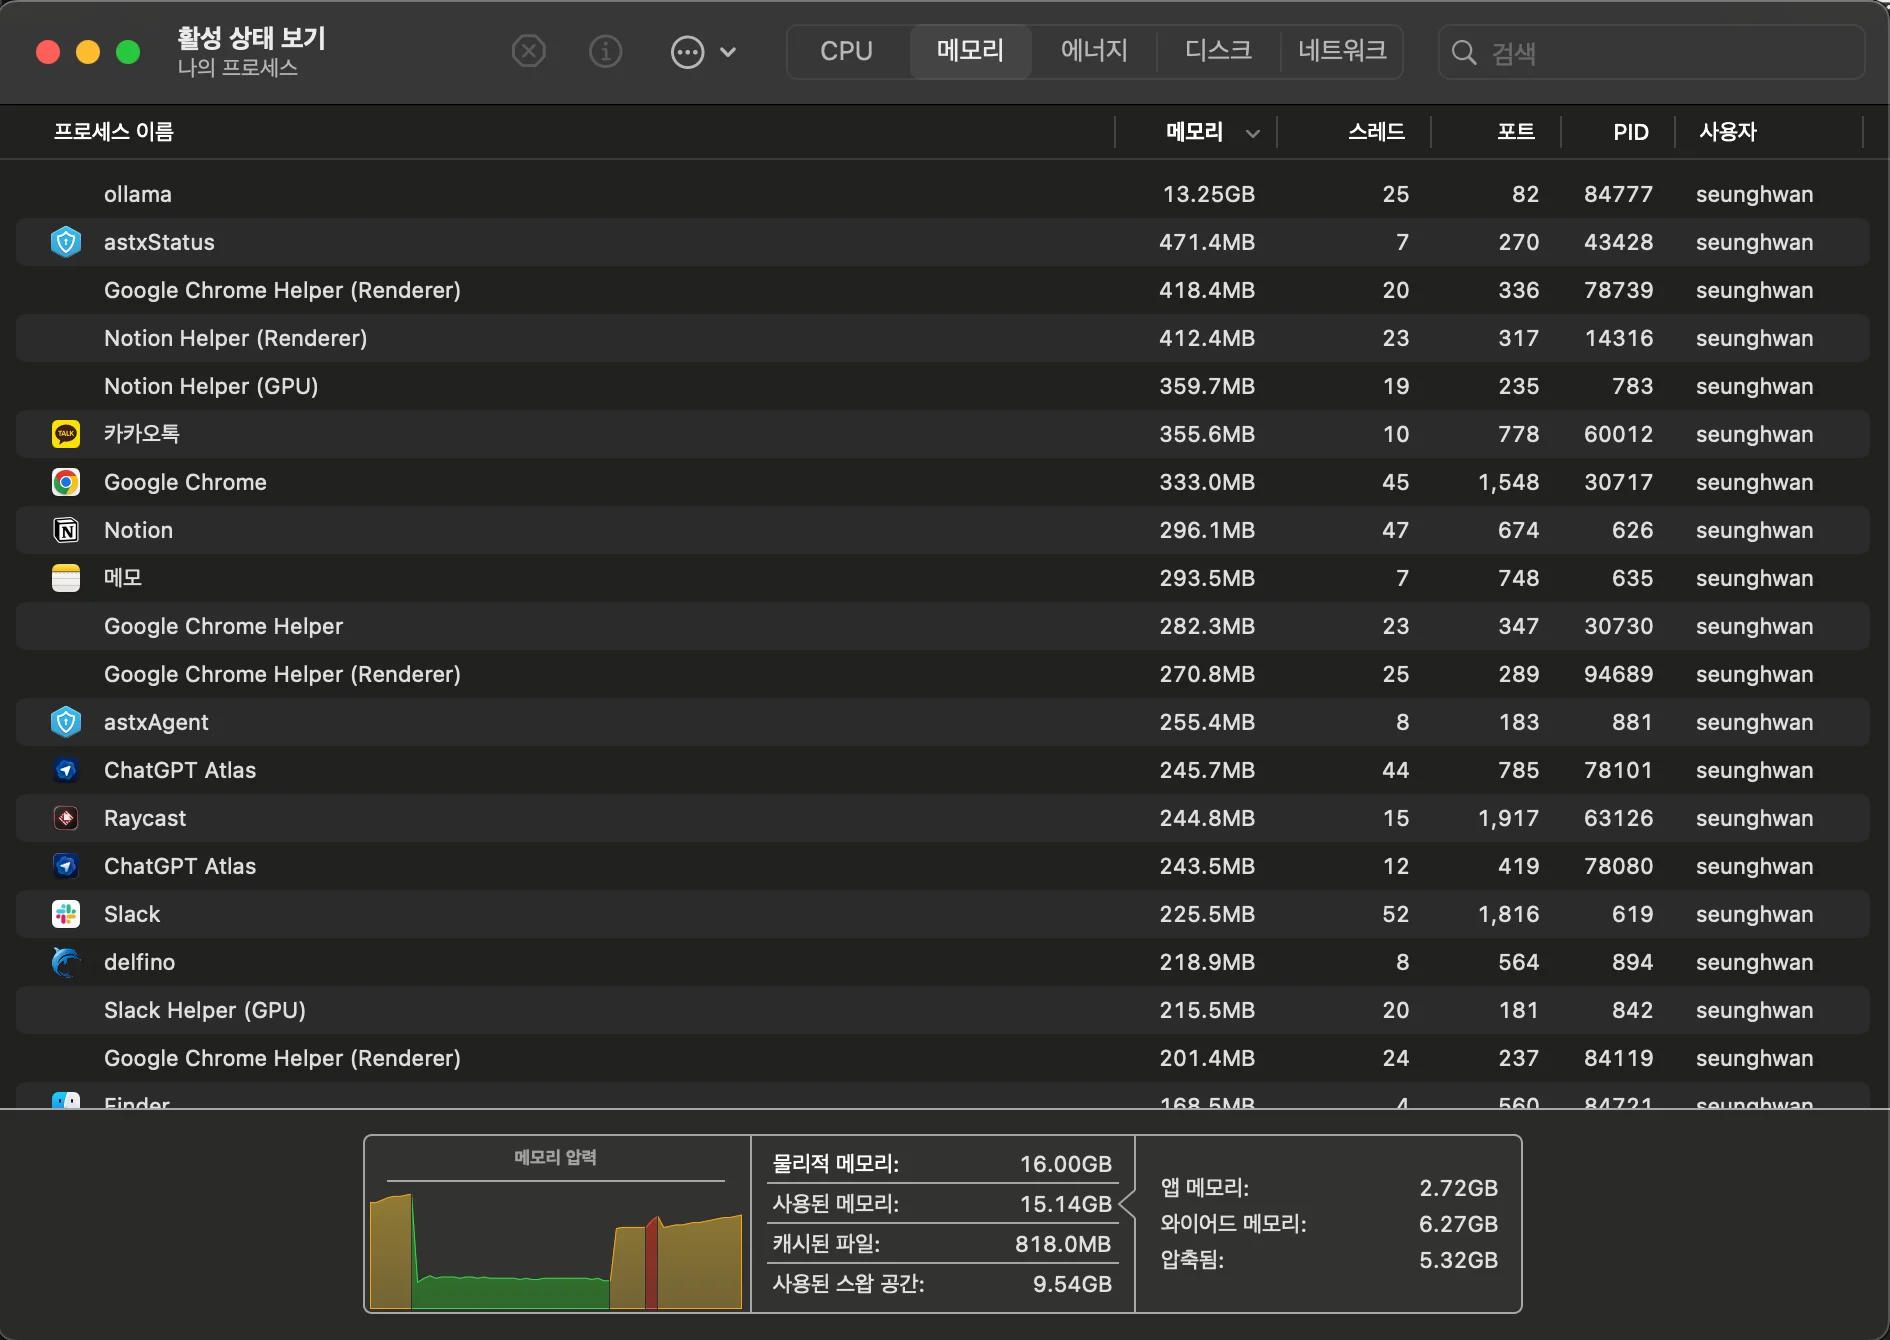The height and width of the screenshot is (1340, 1890).
Task: Click the Slack app icon
Action: tap(66, 914)
